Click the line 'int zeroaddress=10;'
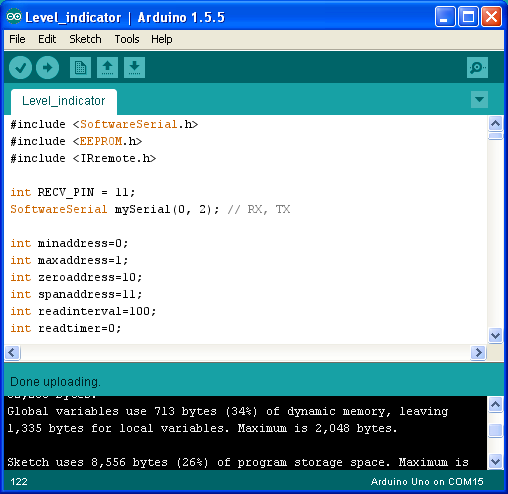This screenshot has width=508, height=494. 76,277
